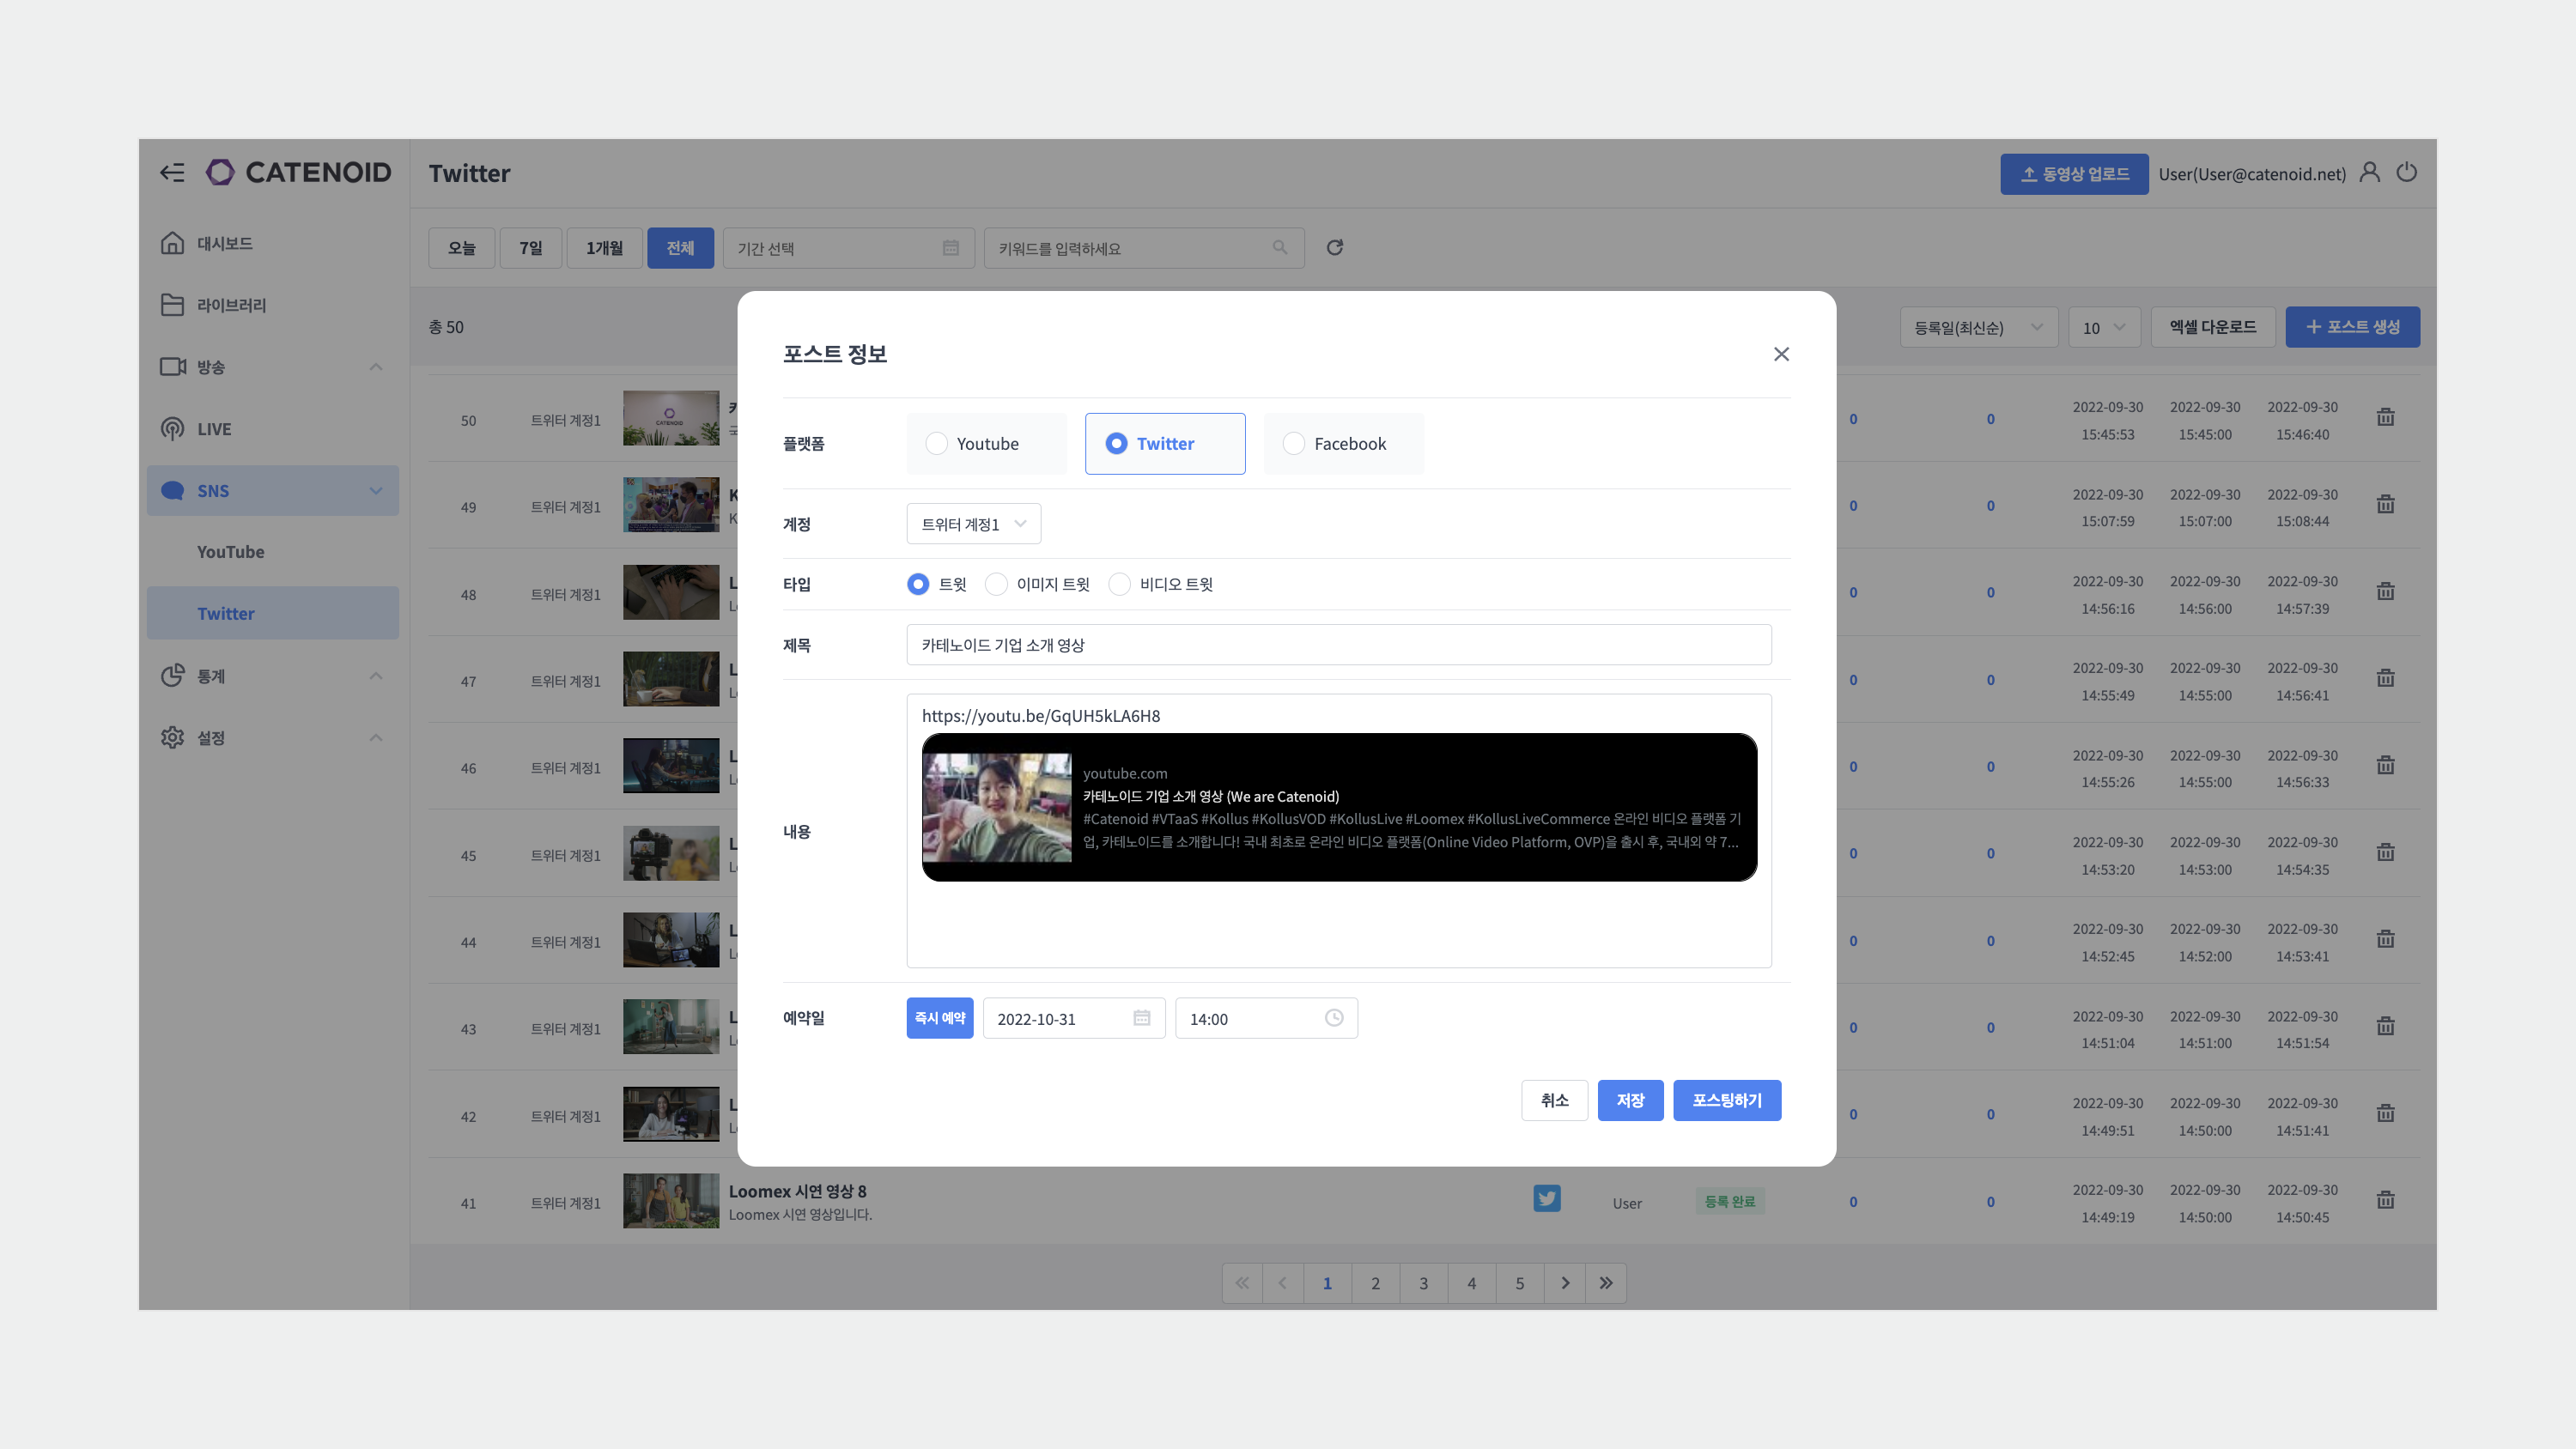The image size is (2576, 1449).
Task: Click the refresh icon next to keyword search
Action: [x=1334, y=248]
